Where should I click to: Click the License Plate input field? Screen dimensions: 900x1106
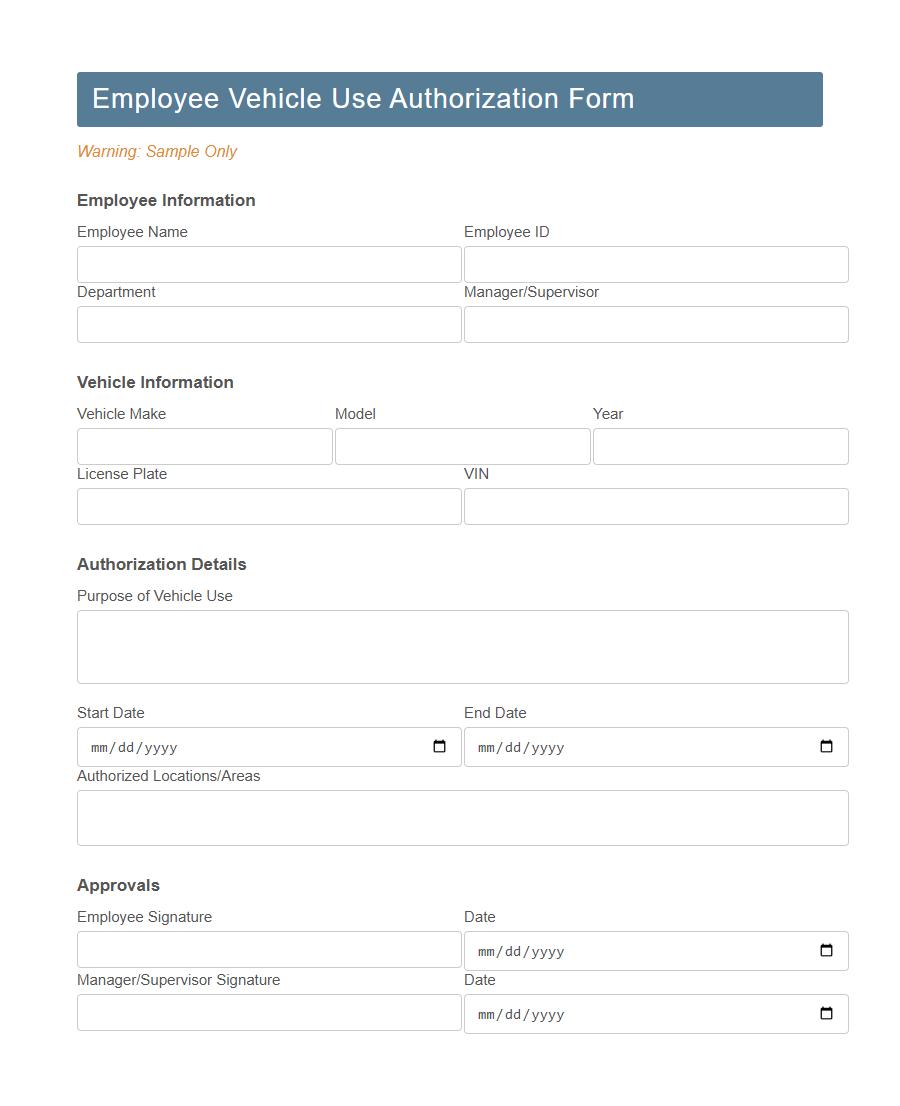[x=268, y=506]
